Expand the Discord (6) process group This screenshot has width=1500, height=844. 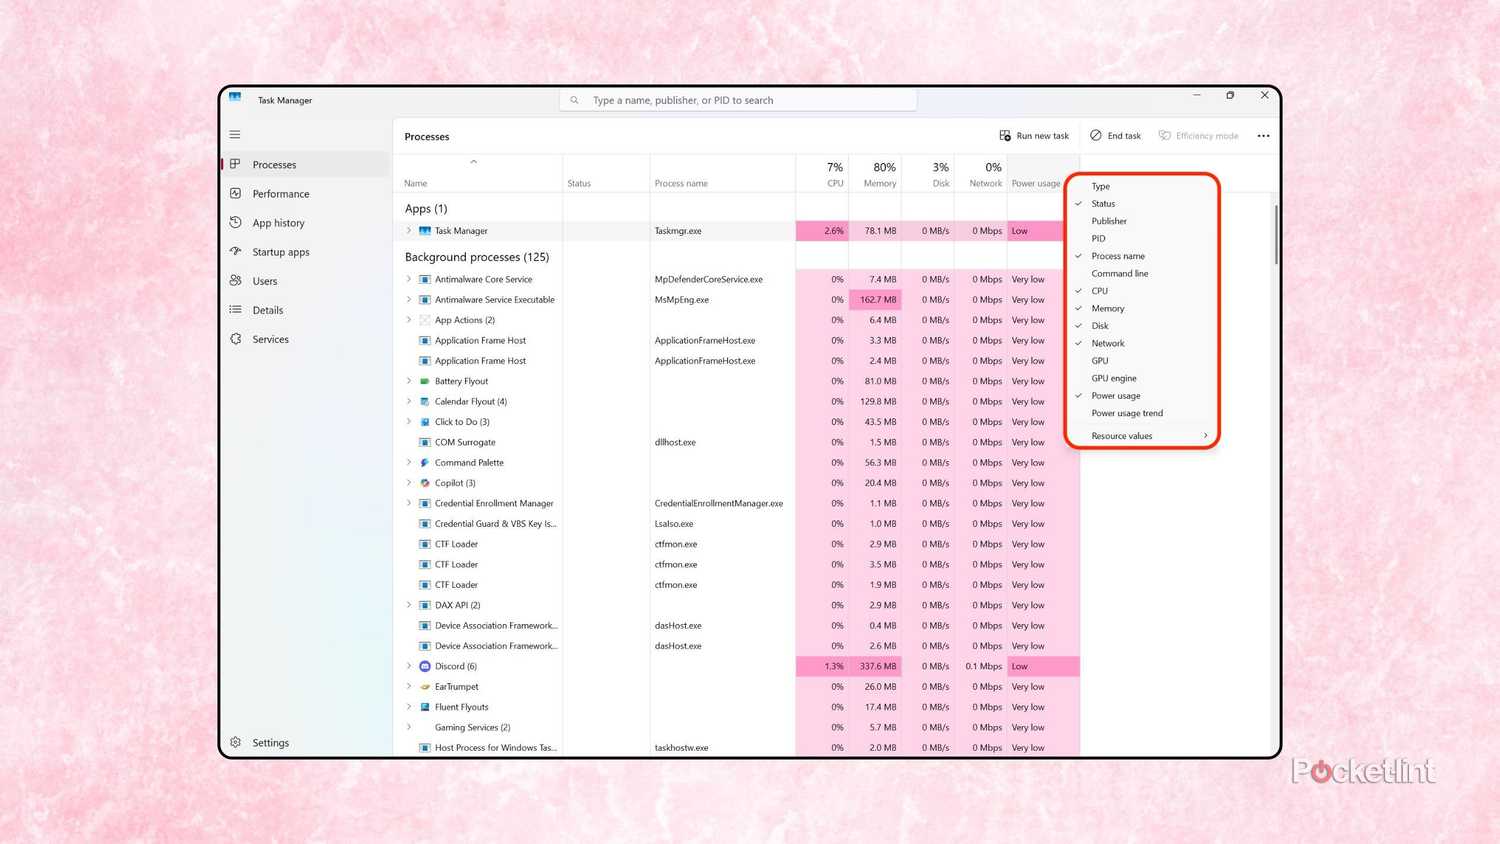click(409, 666)
